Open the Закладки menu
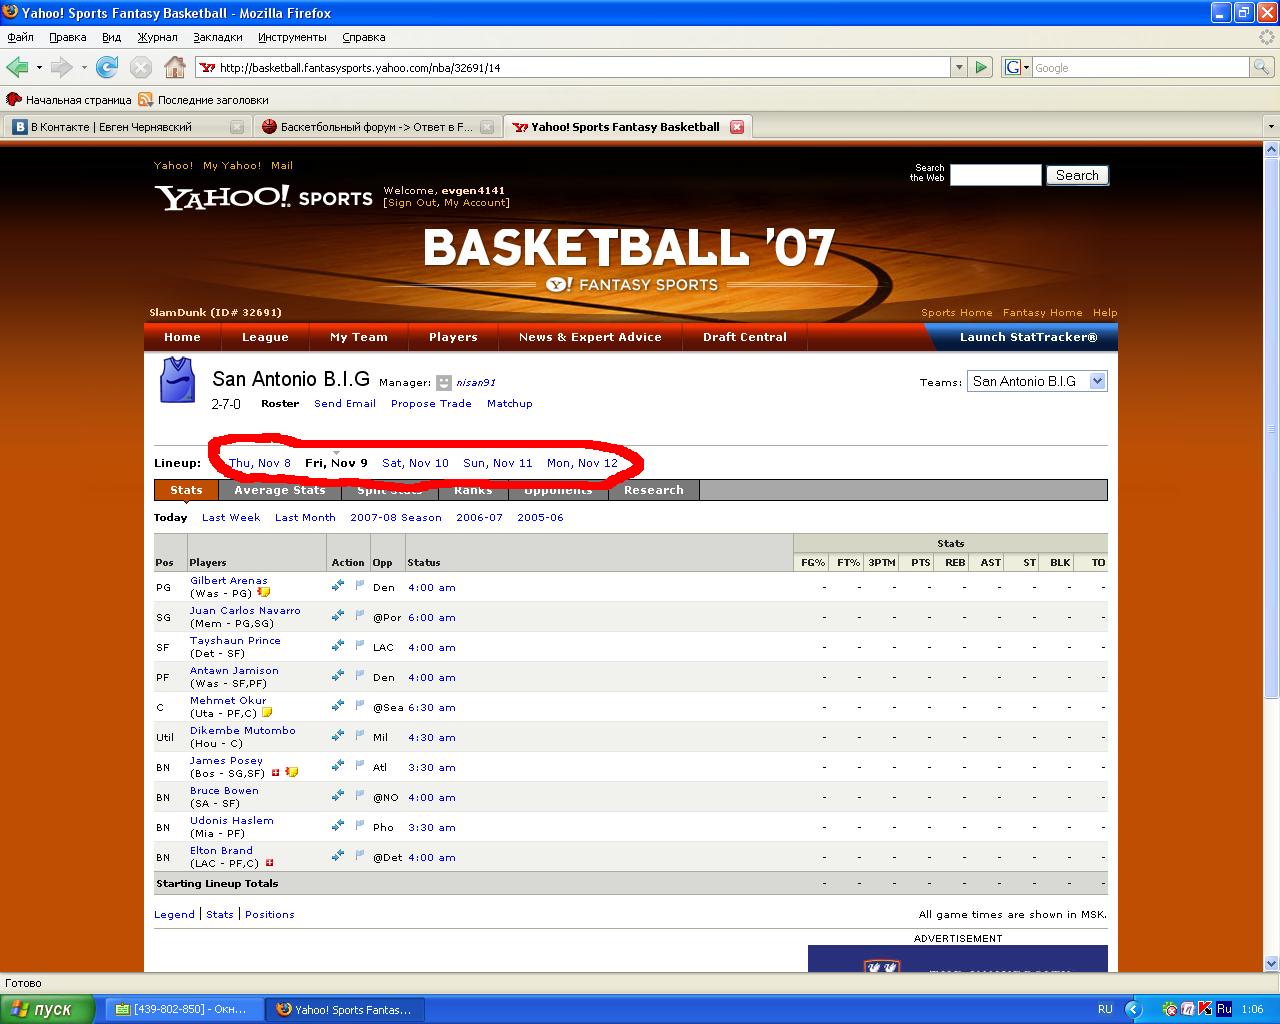Viewport: 1280px width, 1024px height. [x=218, y=37]
